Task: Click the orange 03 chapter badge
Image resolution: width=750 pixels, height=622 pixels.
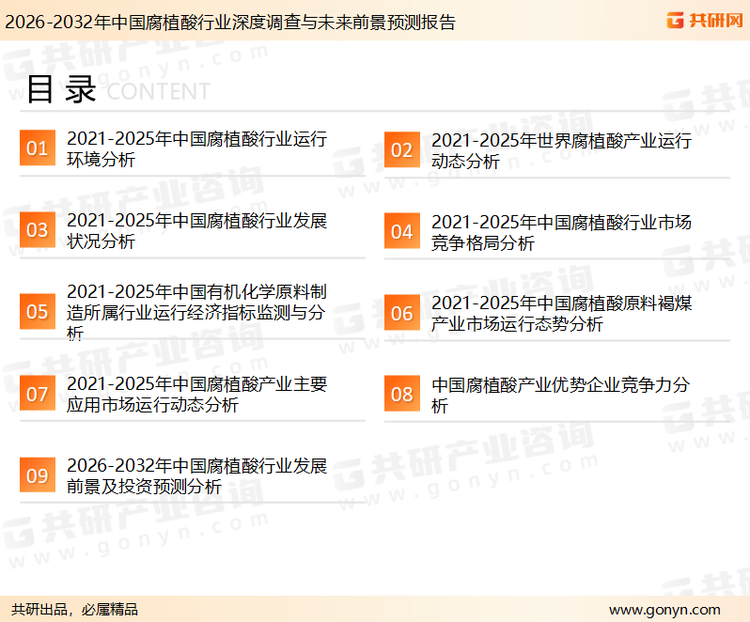Action: click(x=37, y=230)
